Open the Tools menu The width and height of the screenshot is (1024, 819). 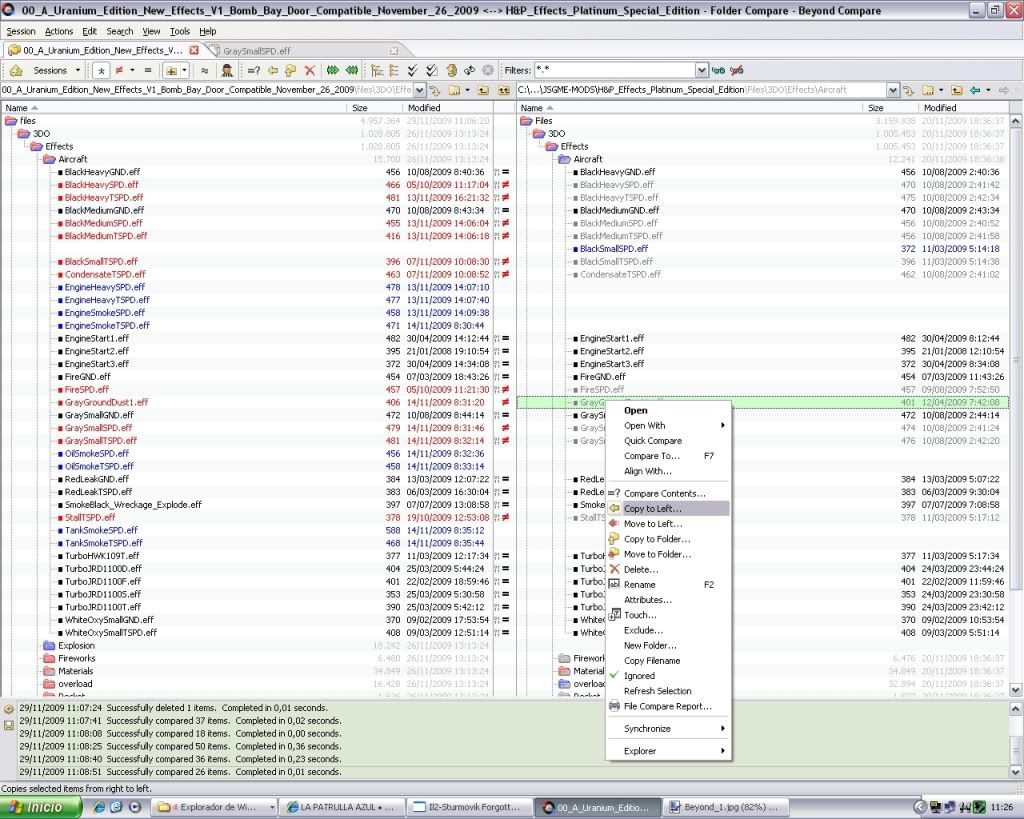180,31
